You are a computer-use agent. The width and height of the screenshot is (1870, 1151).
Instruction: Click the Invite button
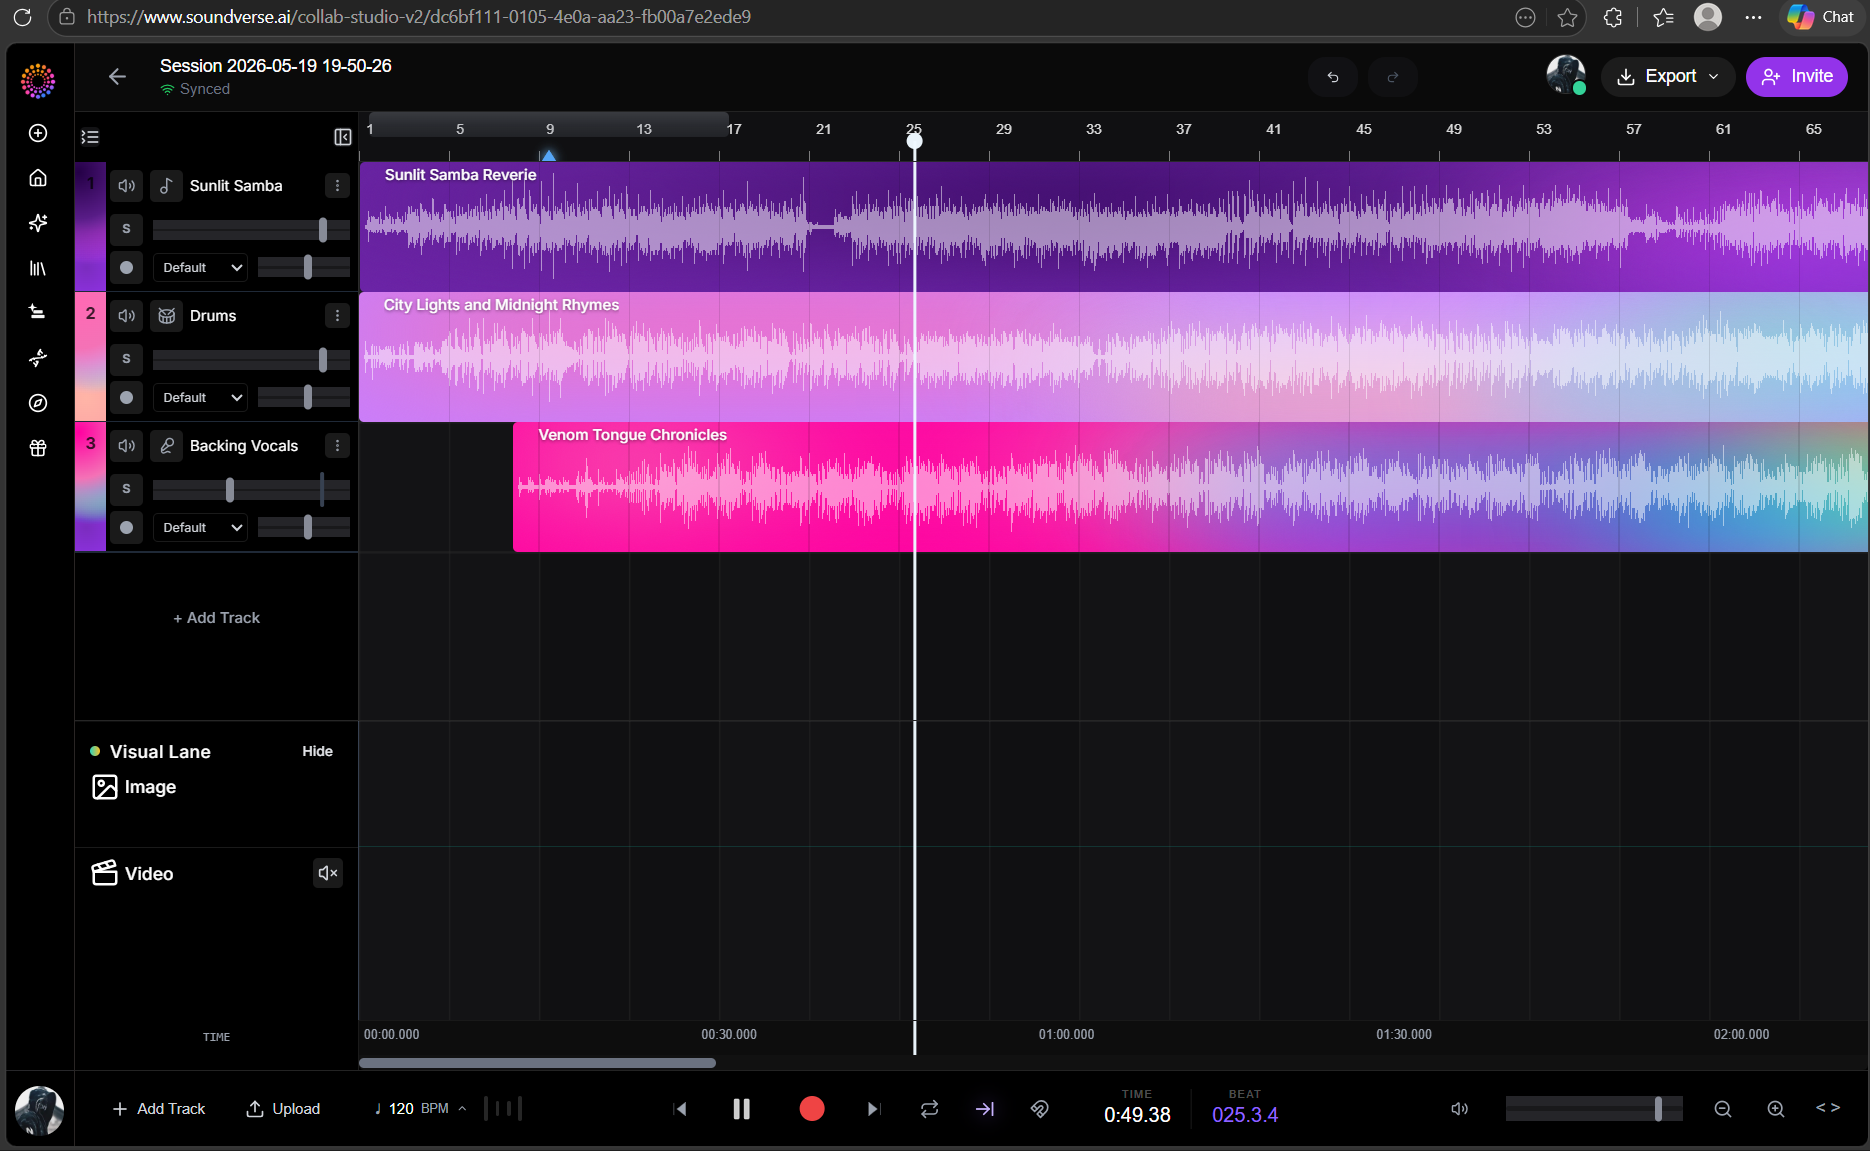1797,77
